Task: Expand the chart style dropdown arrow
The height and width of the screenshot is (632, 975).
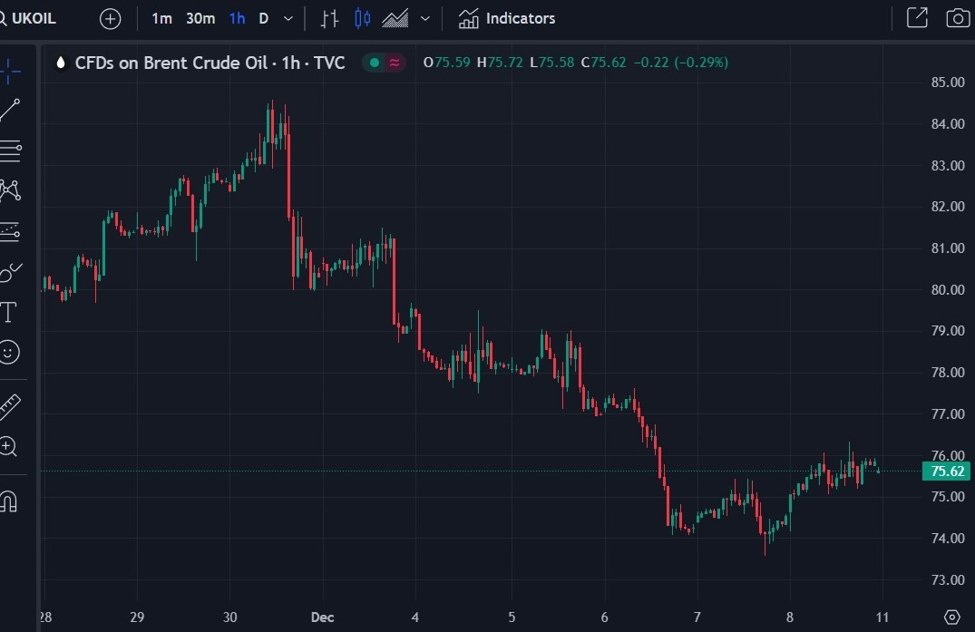Action: coord(425,18)
